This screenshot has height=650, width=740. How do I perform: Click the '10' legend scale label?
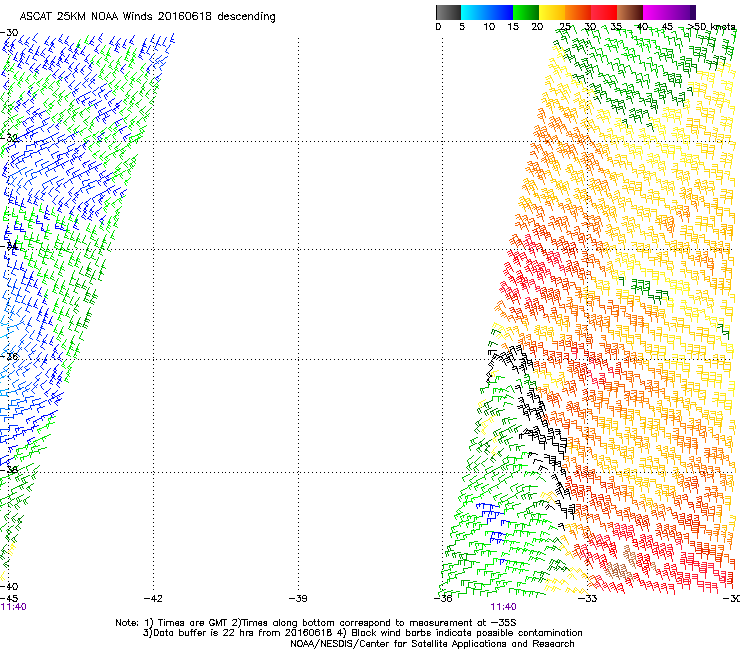489,27
